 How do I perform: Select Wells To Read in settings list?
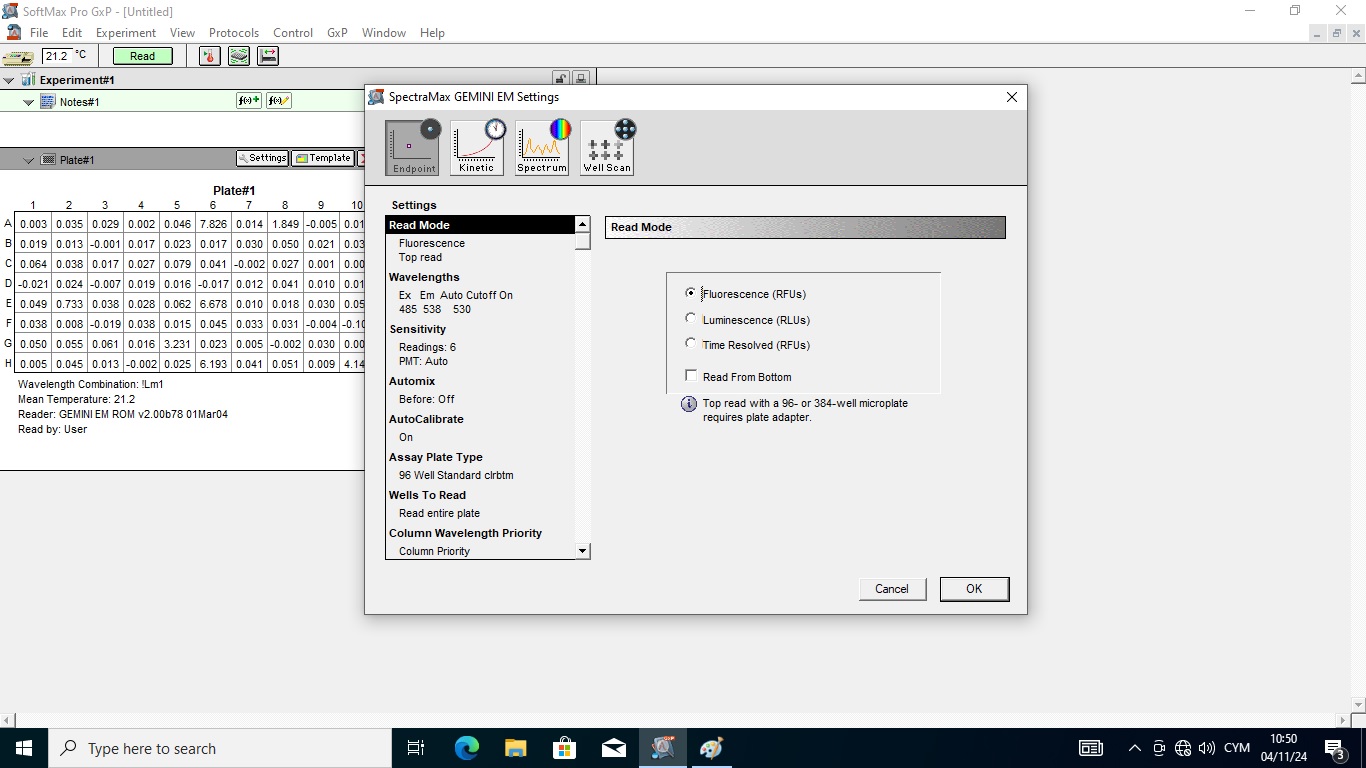(427, 495)
